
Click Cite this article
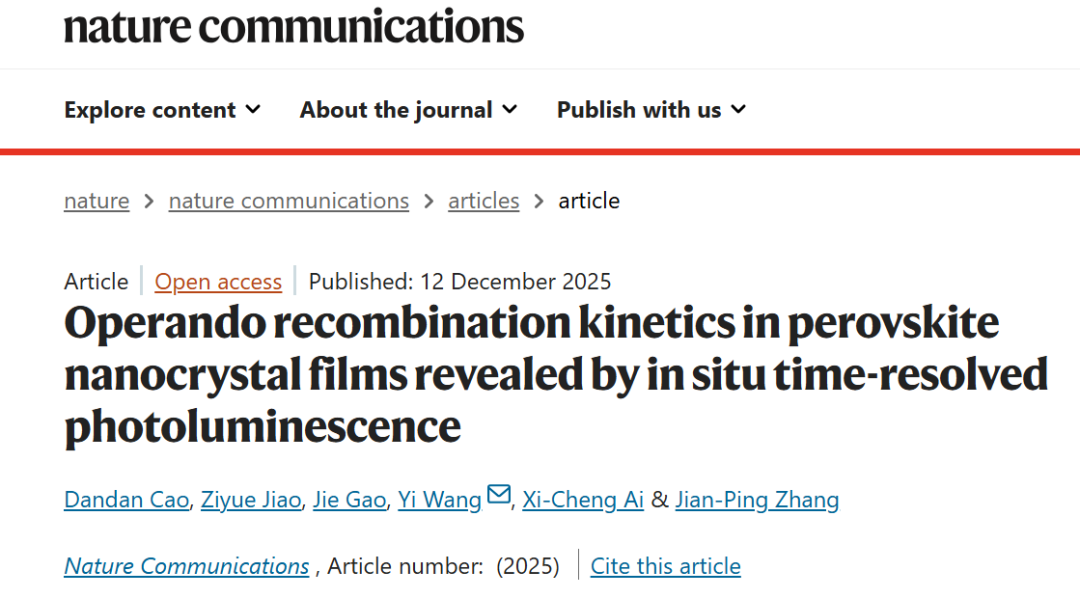(x=666, y=566)
